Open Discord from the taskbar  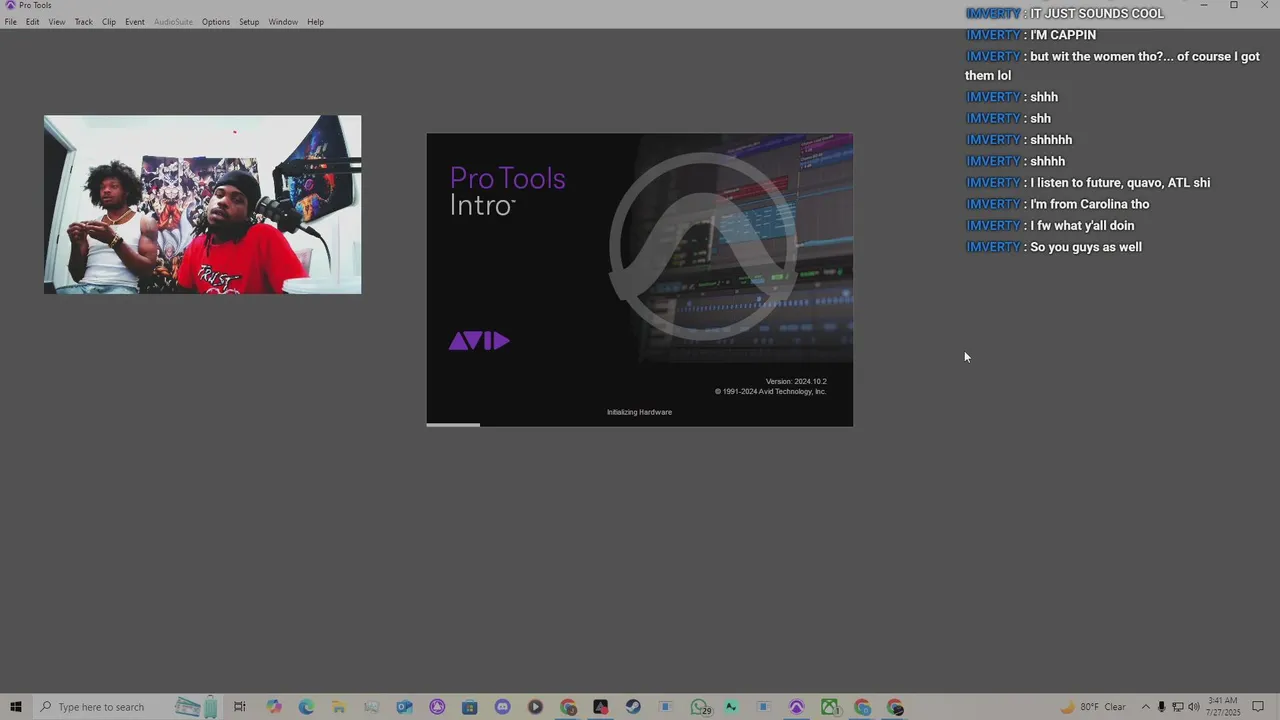coord(502,707)
